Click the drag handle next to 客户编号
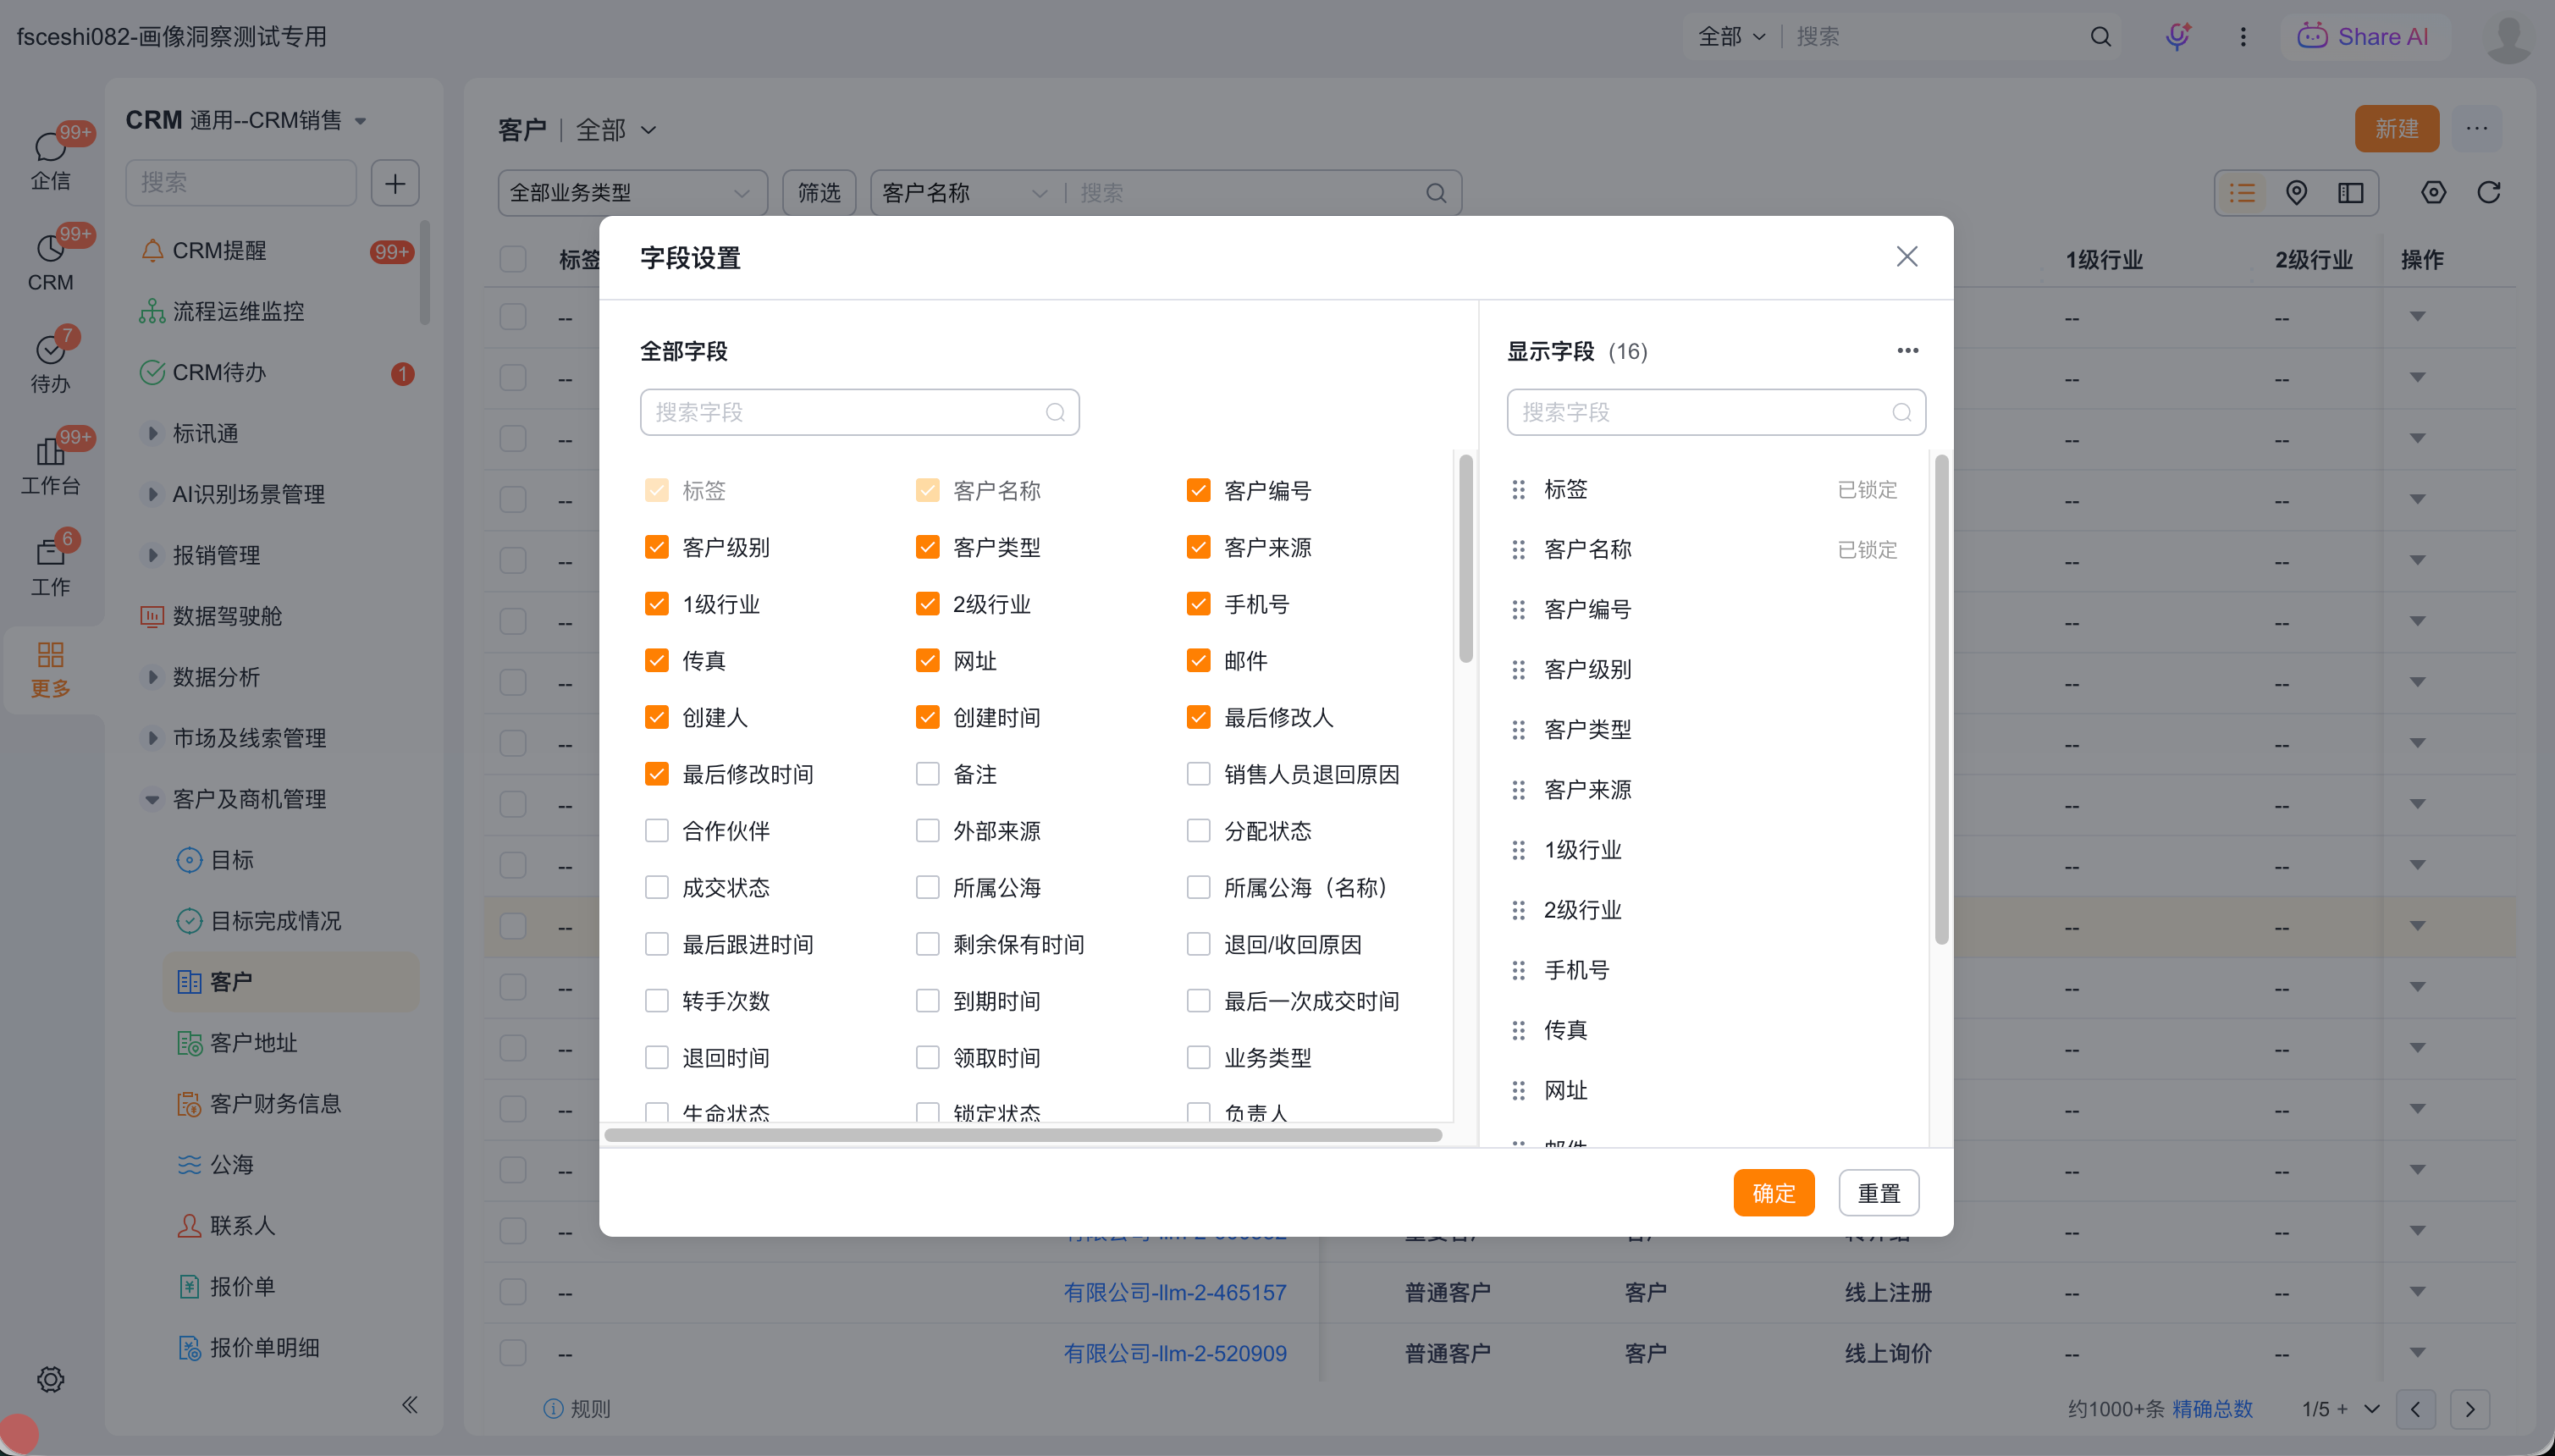The height and width of the screenshot is (1456, 2555). coord(1518,609)
